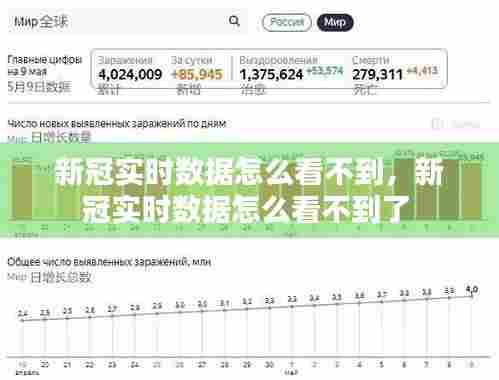Click "Главные цифры на 9 мая" heading
Screen dimensions: 499x380
click(45, 65)
